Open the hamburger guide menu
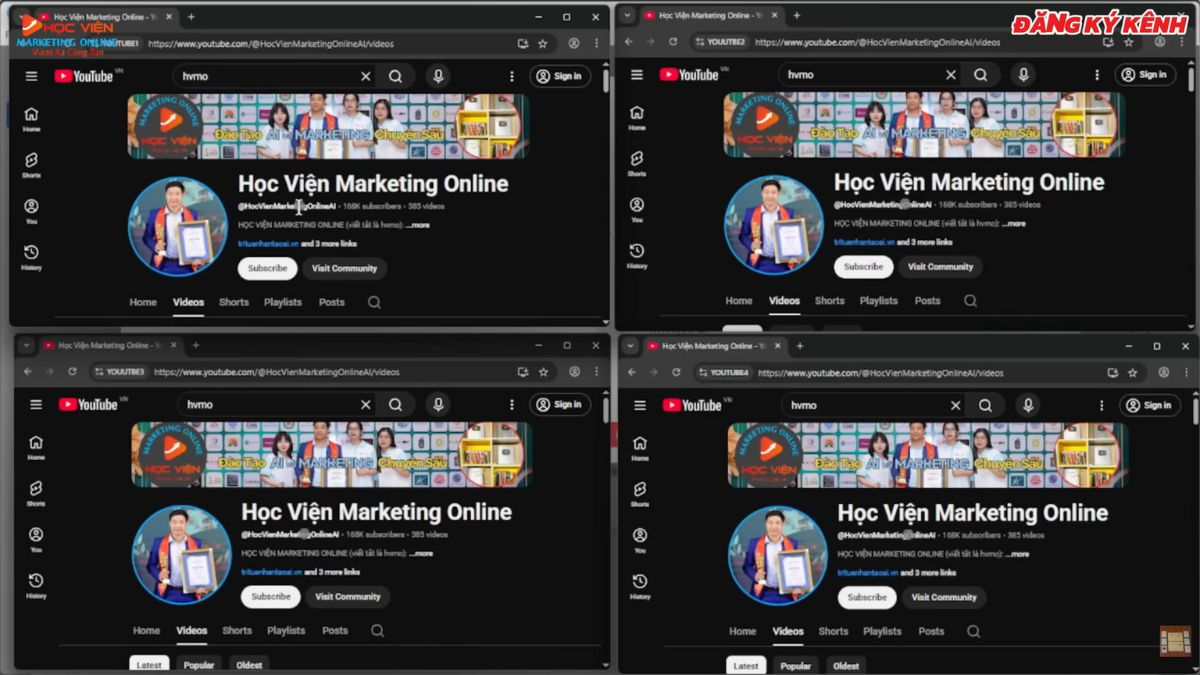Image resolution: width=1200 pixels, height=675 pixels. (x=30, y=75)
